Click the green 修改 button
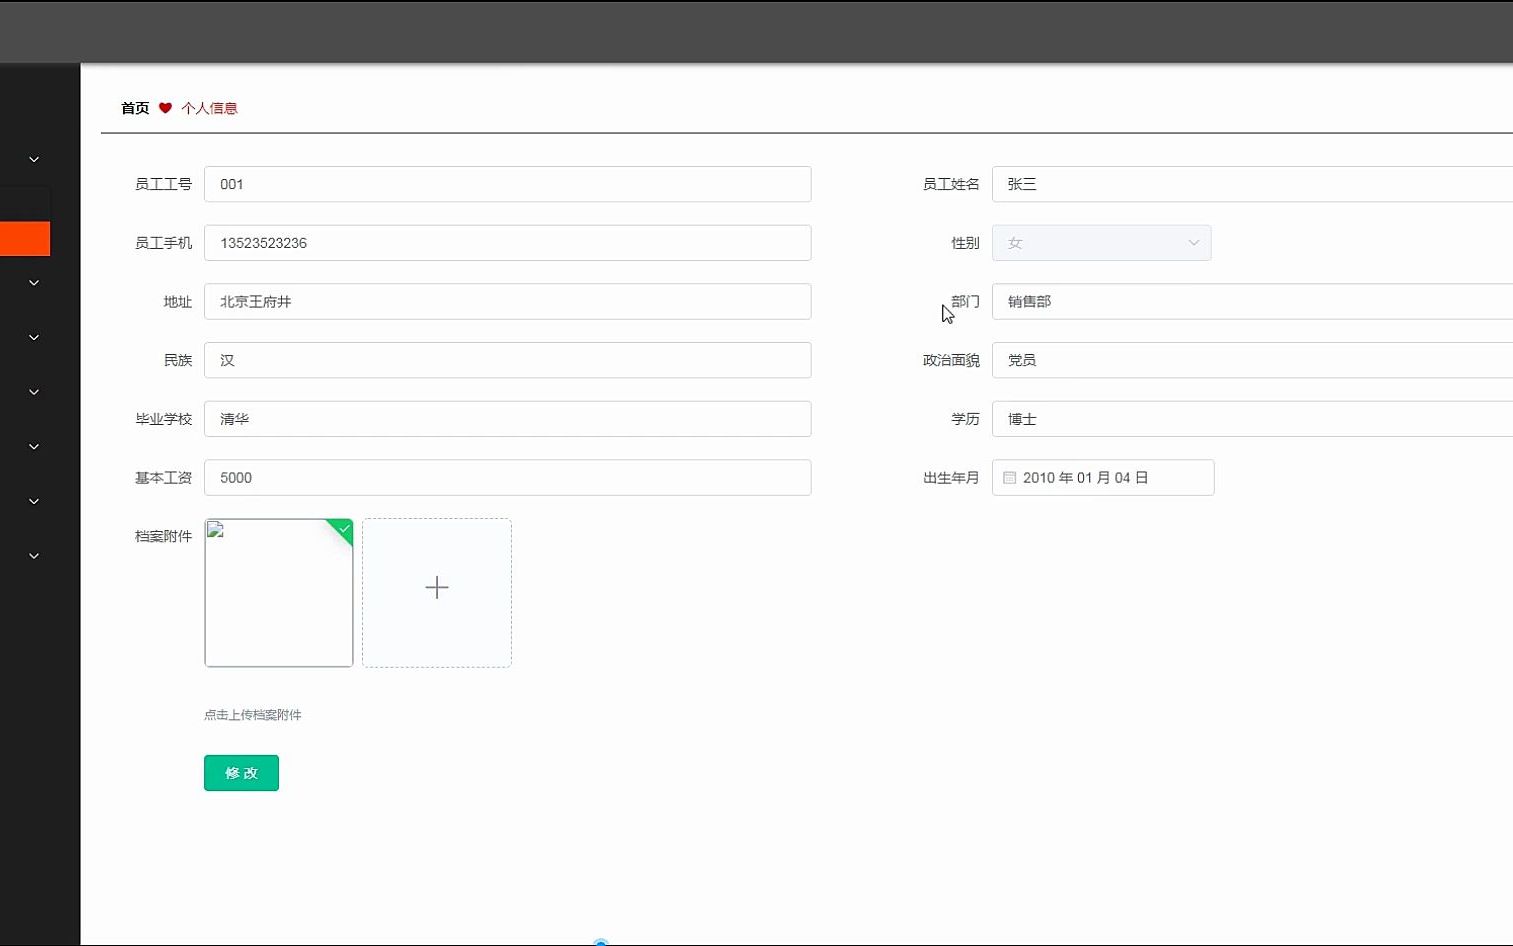 (241, 773)
